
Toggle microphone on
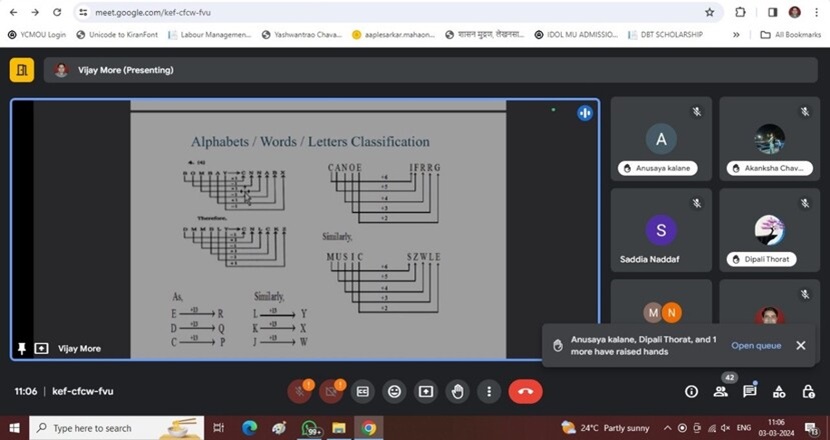coord(300,391)
